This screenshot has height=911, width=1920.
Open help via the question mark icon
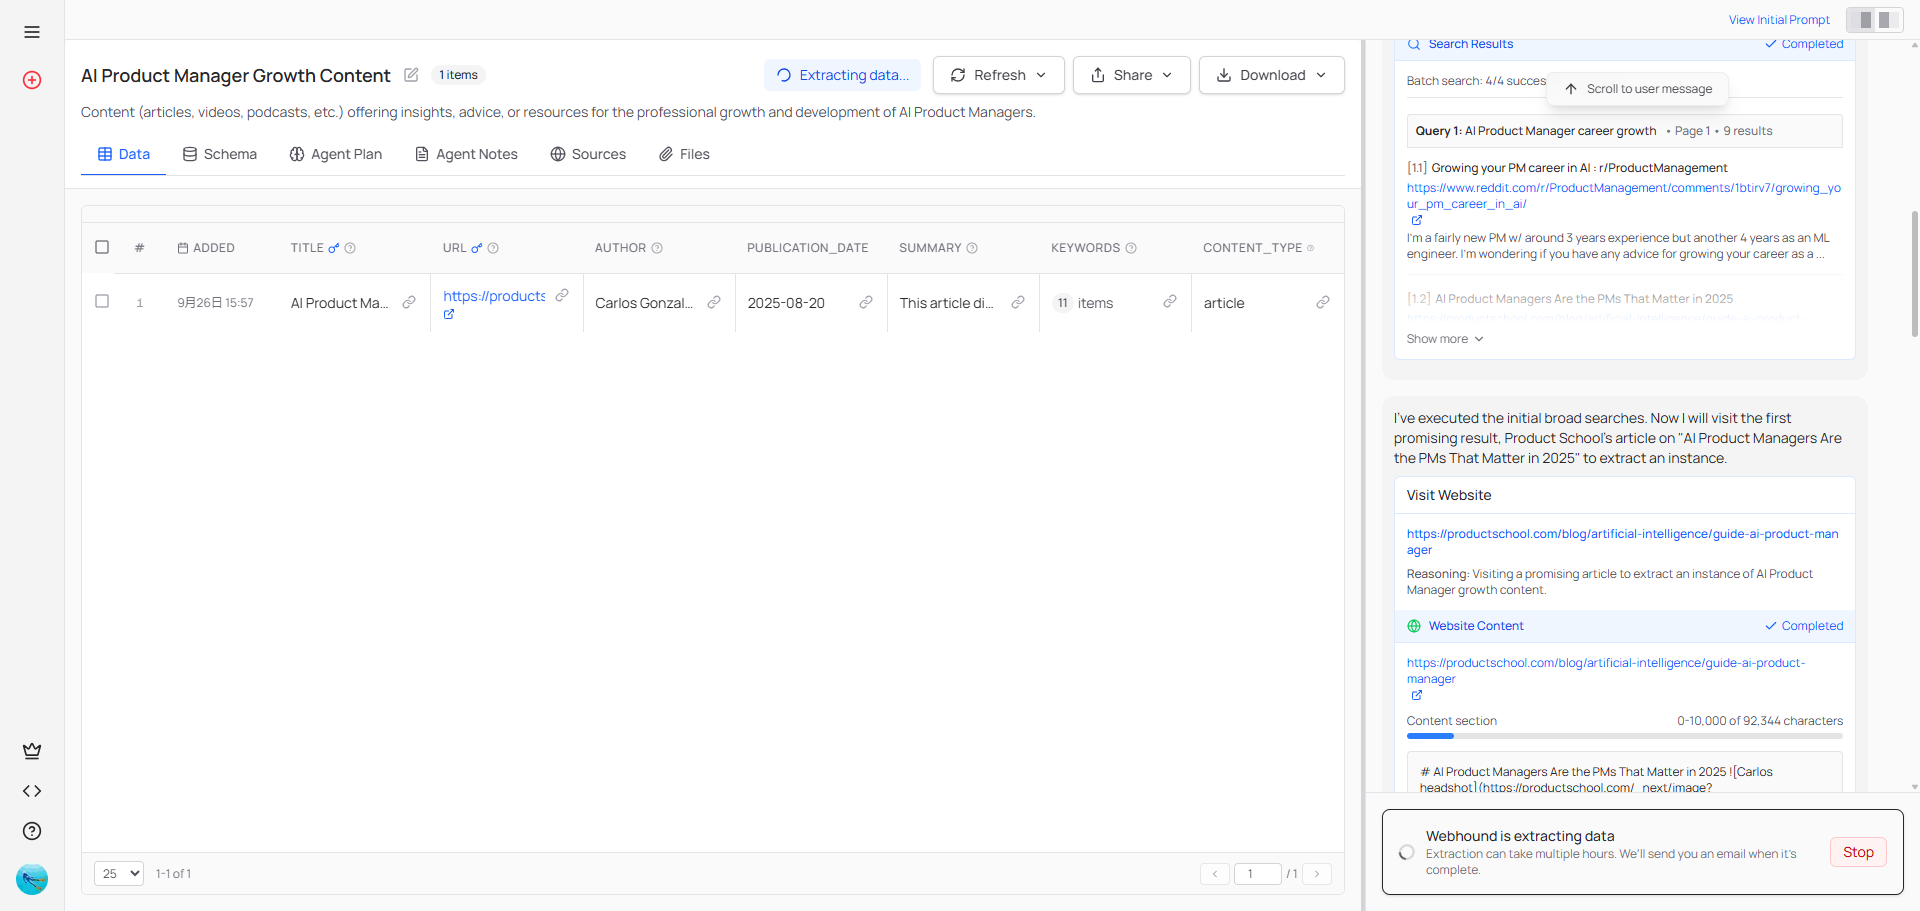[x=31, y=831]
